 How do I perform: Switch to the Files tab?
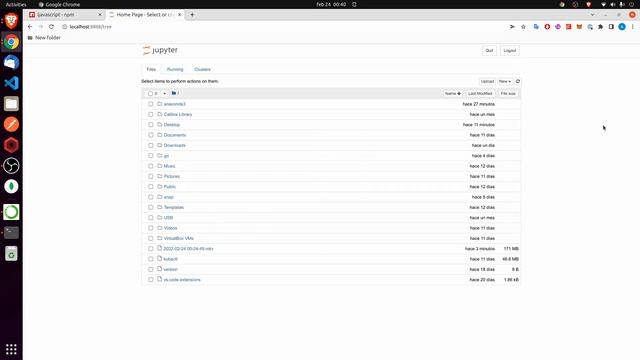[151, 69]
